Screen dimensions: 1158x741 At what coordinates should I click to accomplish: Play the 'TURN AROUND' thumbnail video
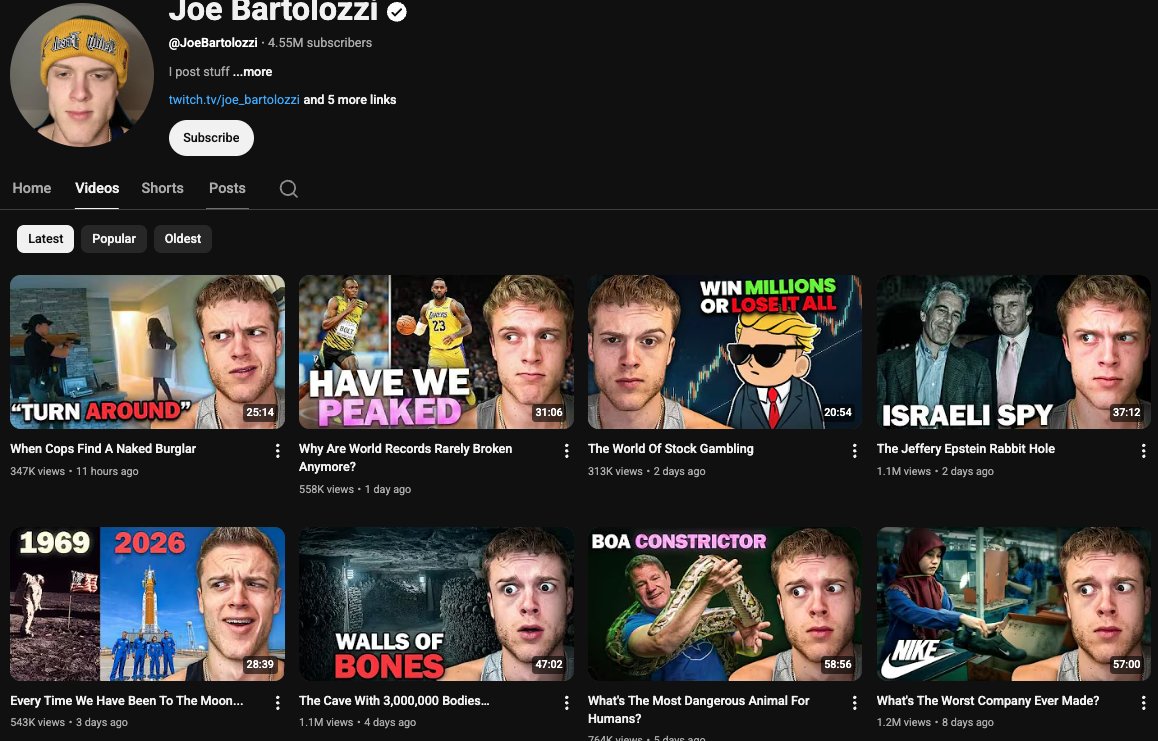click(147, 352)
